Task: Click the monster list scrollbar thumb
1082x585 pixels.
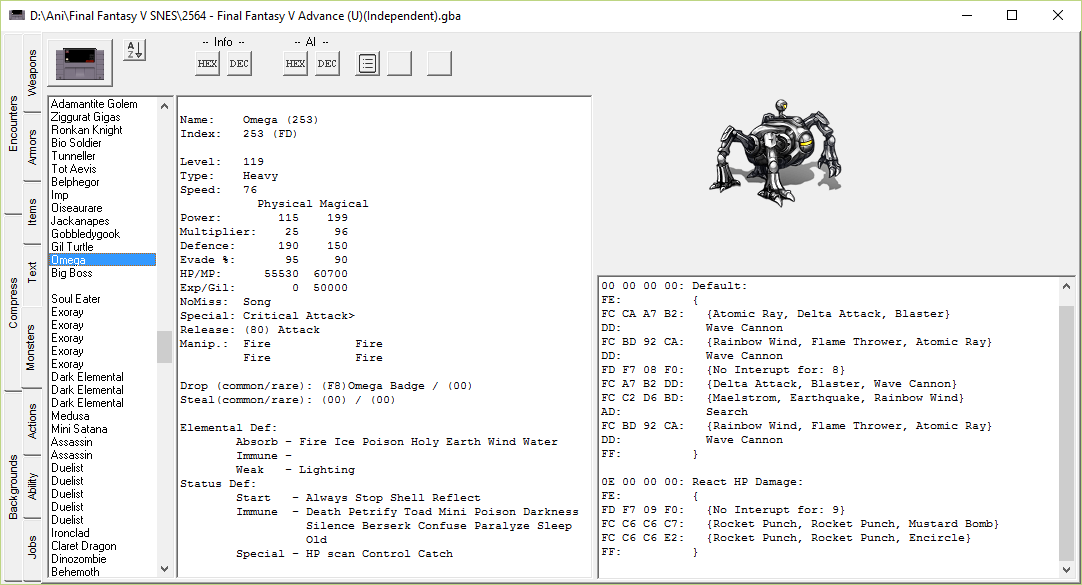Action: 164,347
